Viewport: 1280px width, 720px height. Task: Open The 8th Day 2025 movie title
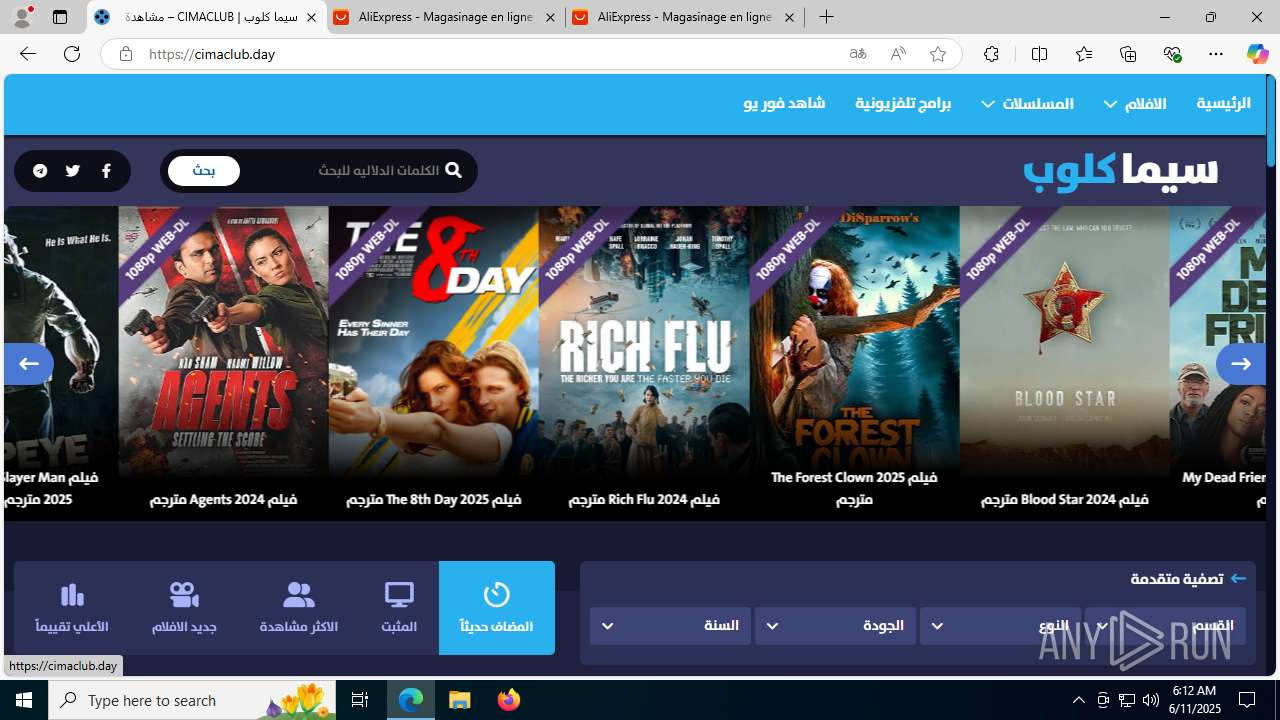434,499
